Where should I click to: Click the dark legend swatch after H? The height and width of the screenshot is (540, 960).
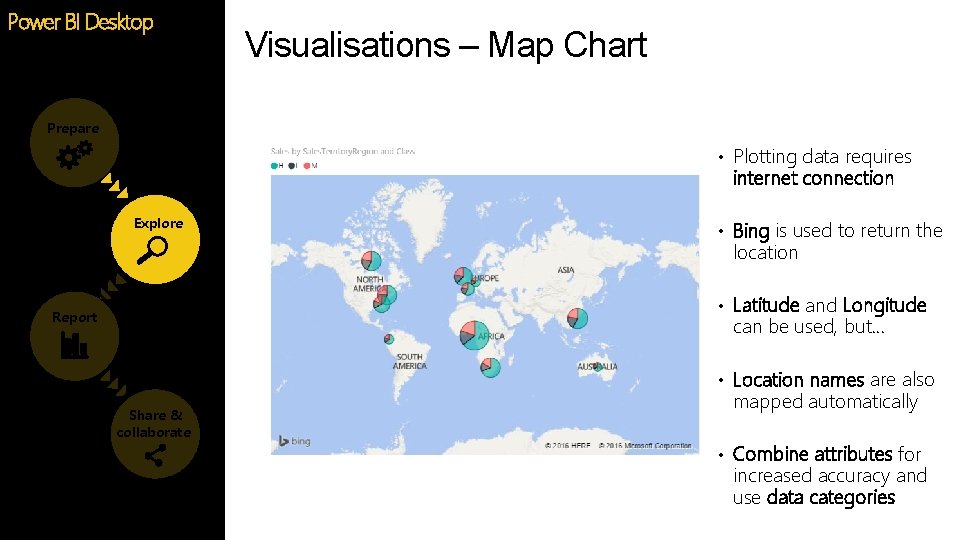coord(291,166)
